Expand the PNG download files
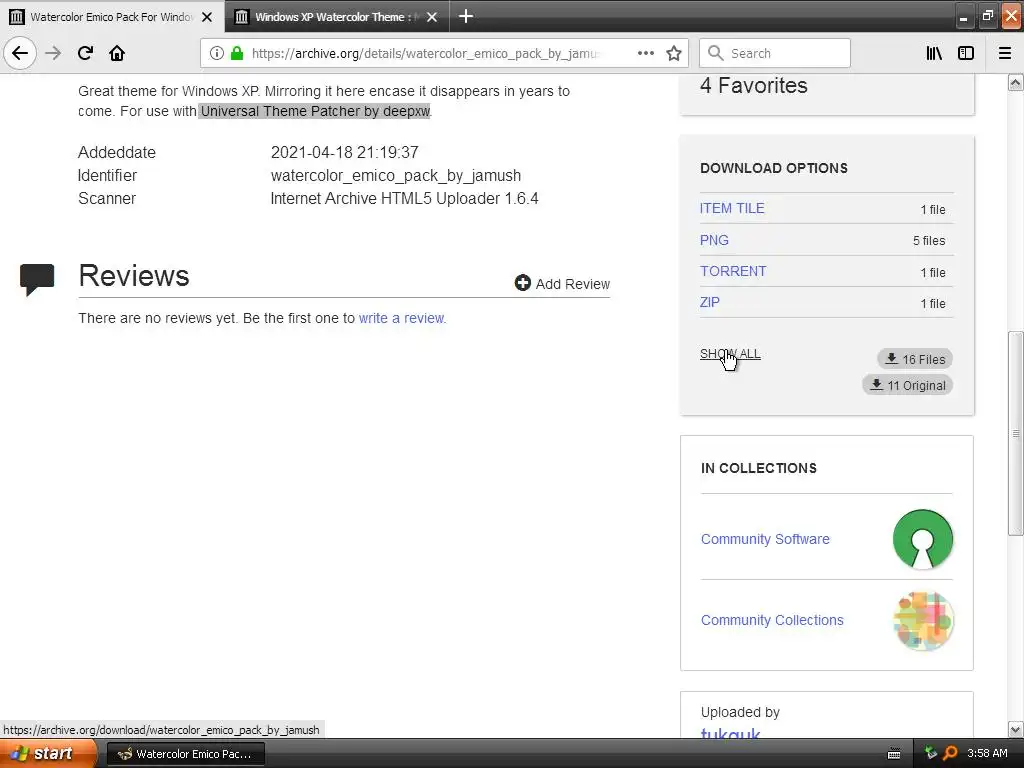Screen dimensions: 1024x768 (714, 240)
